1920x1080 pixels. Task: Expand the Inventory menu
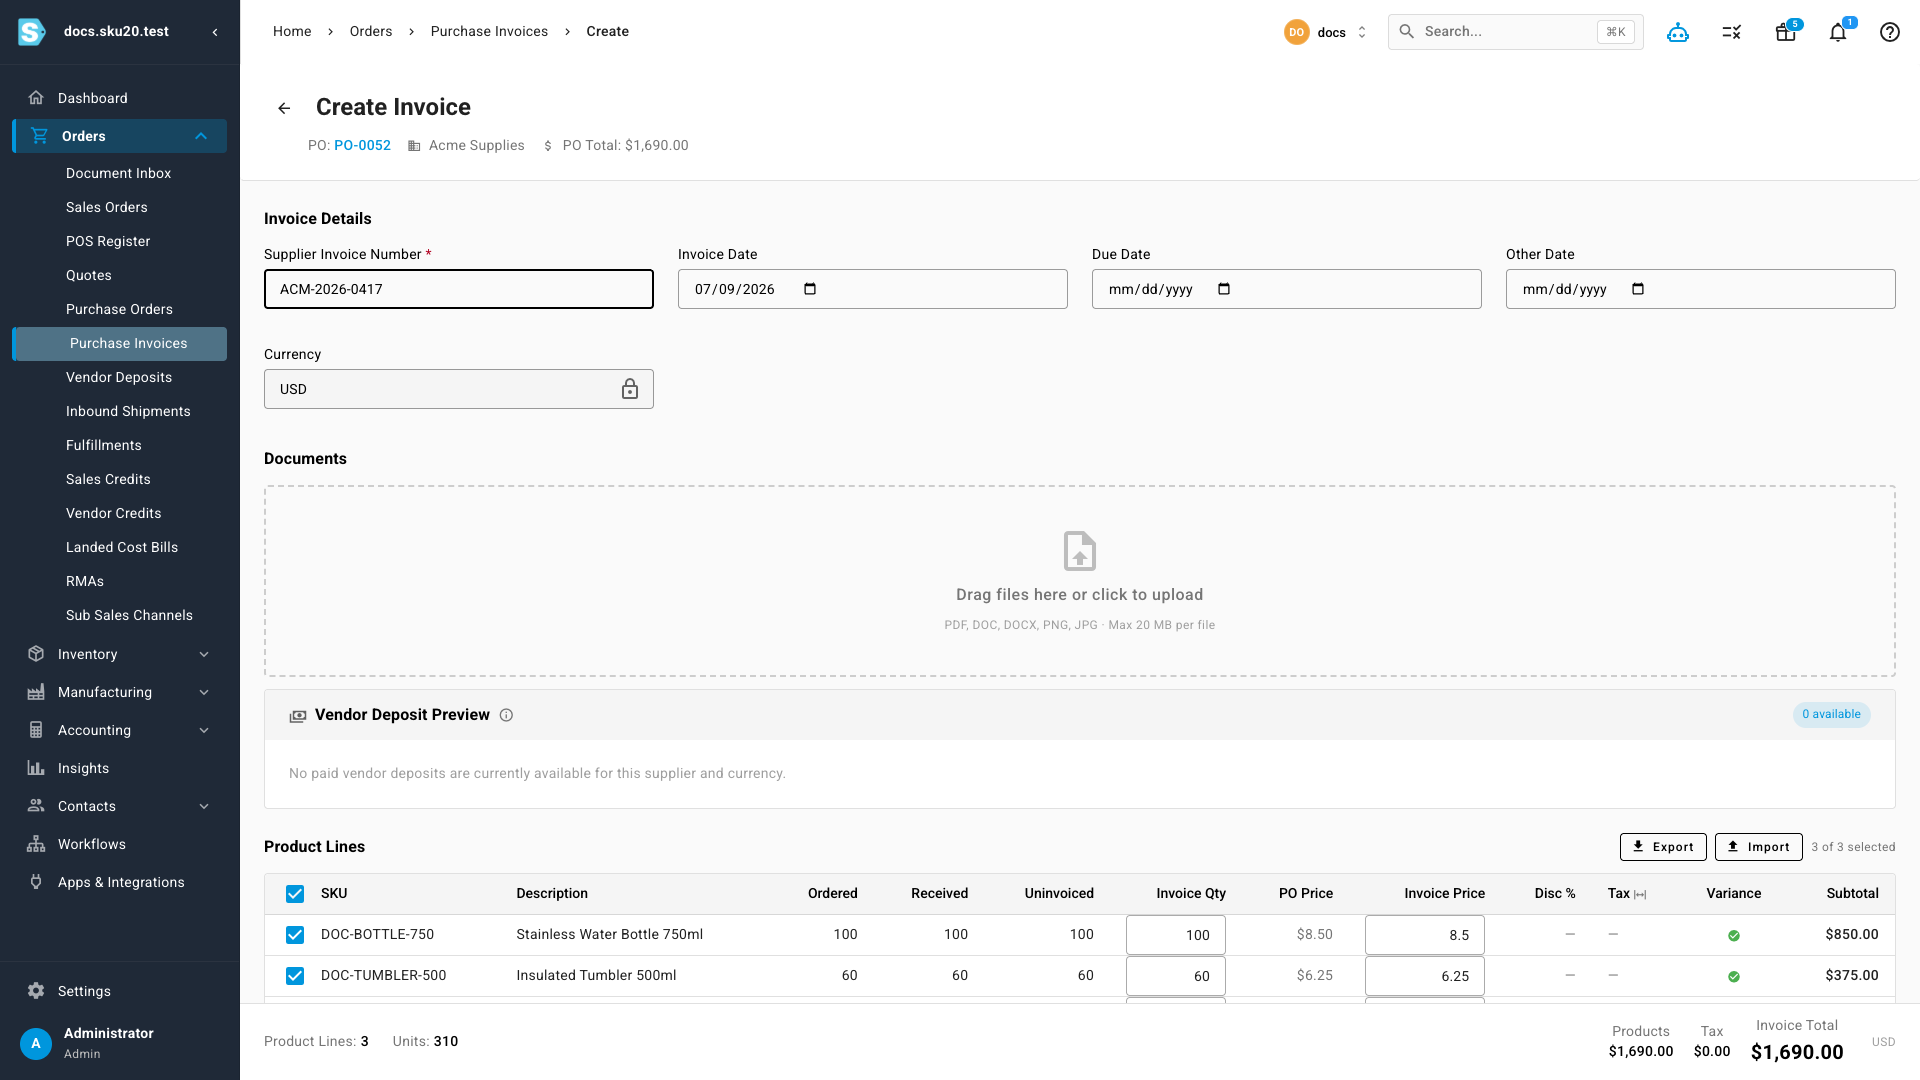[x=204, y=654]
